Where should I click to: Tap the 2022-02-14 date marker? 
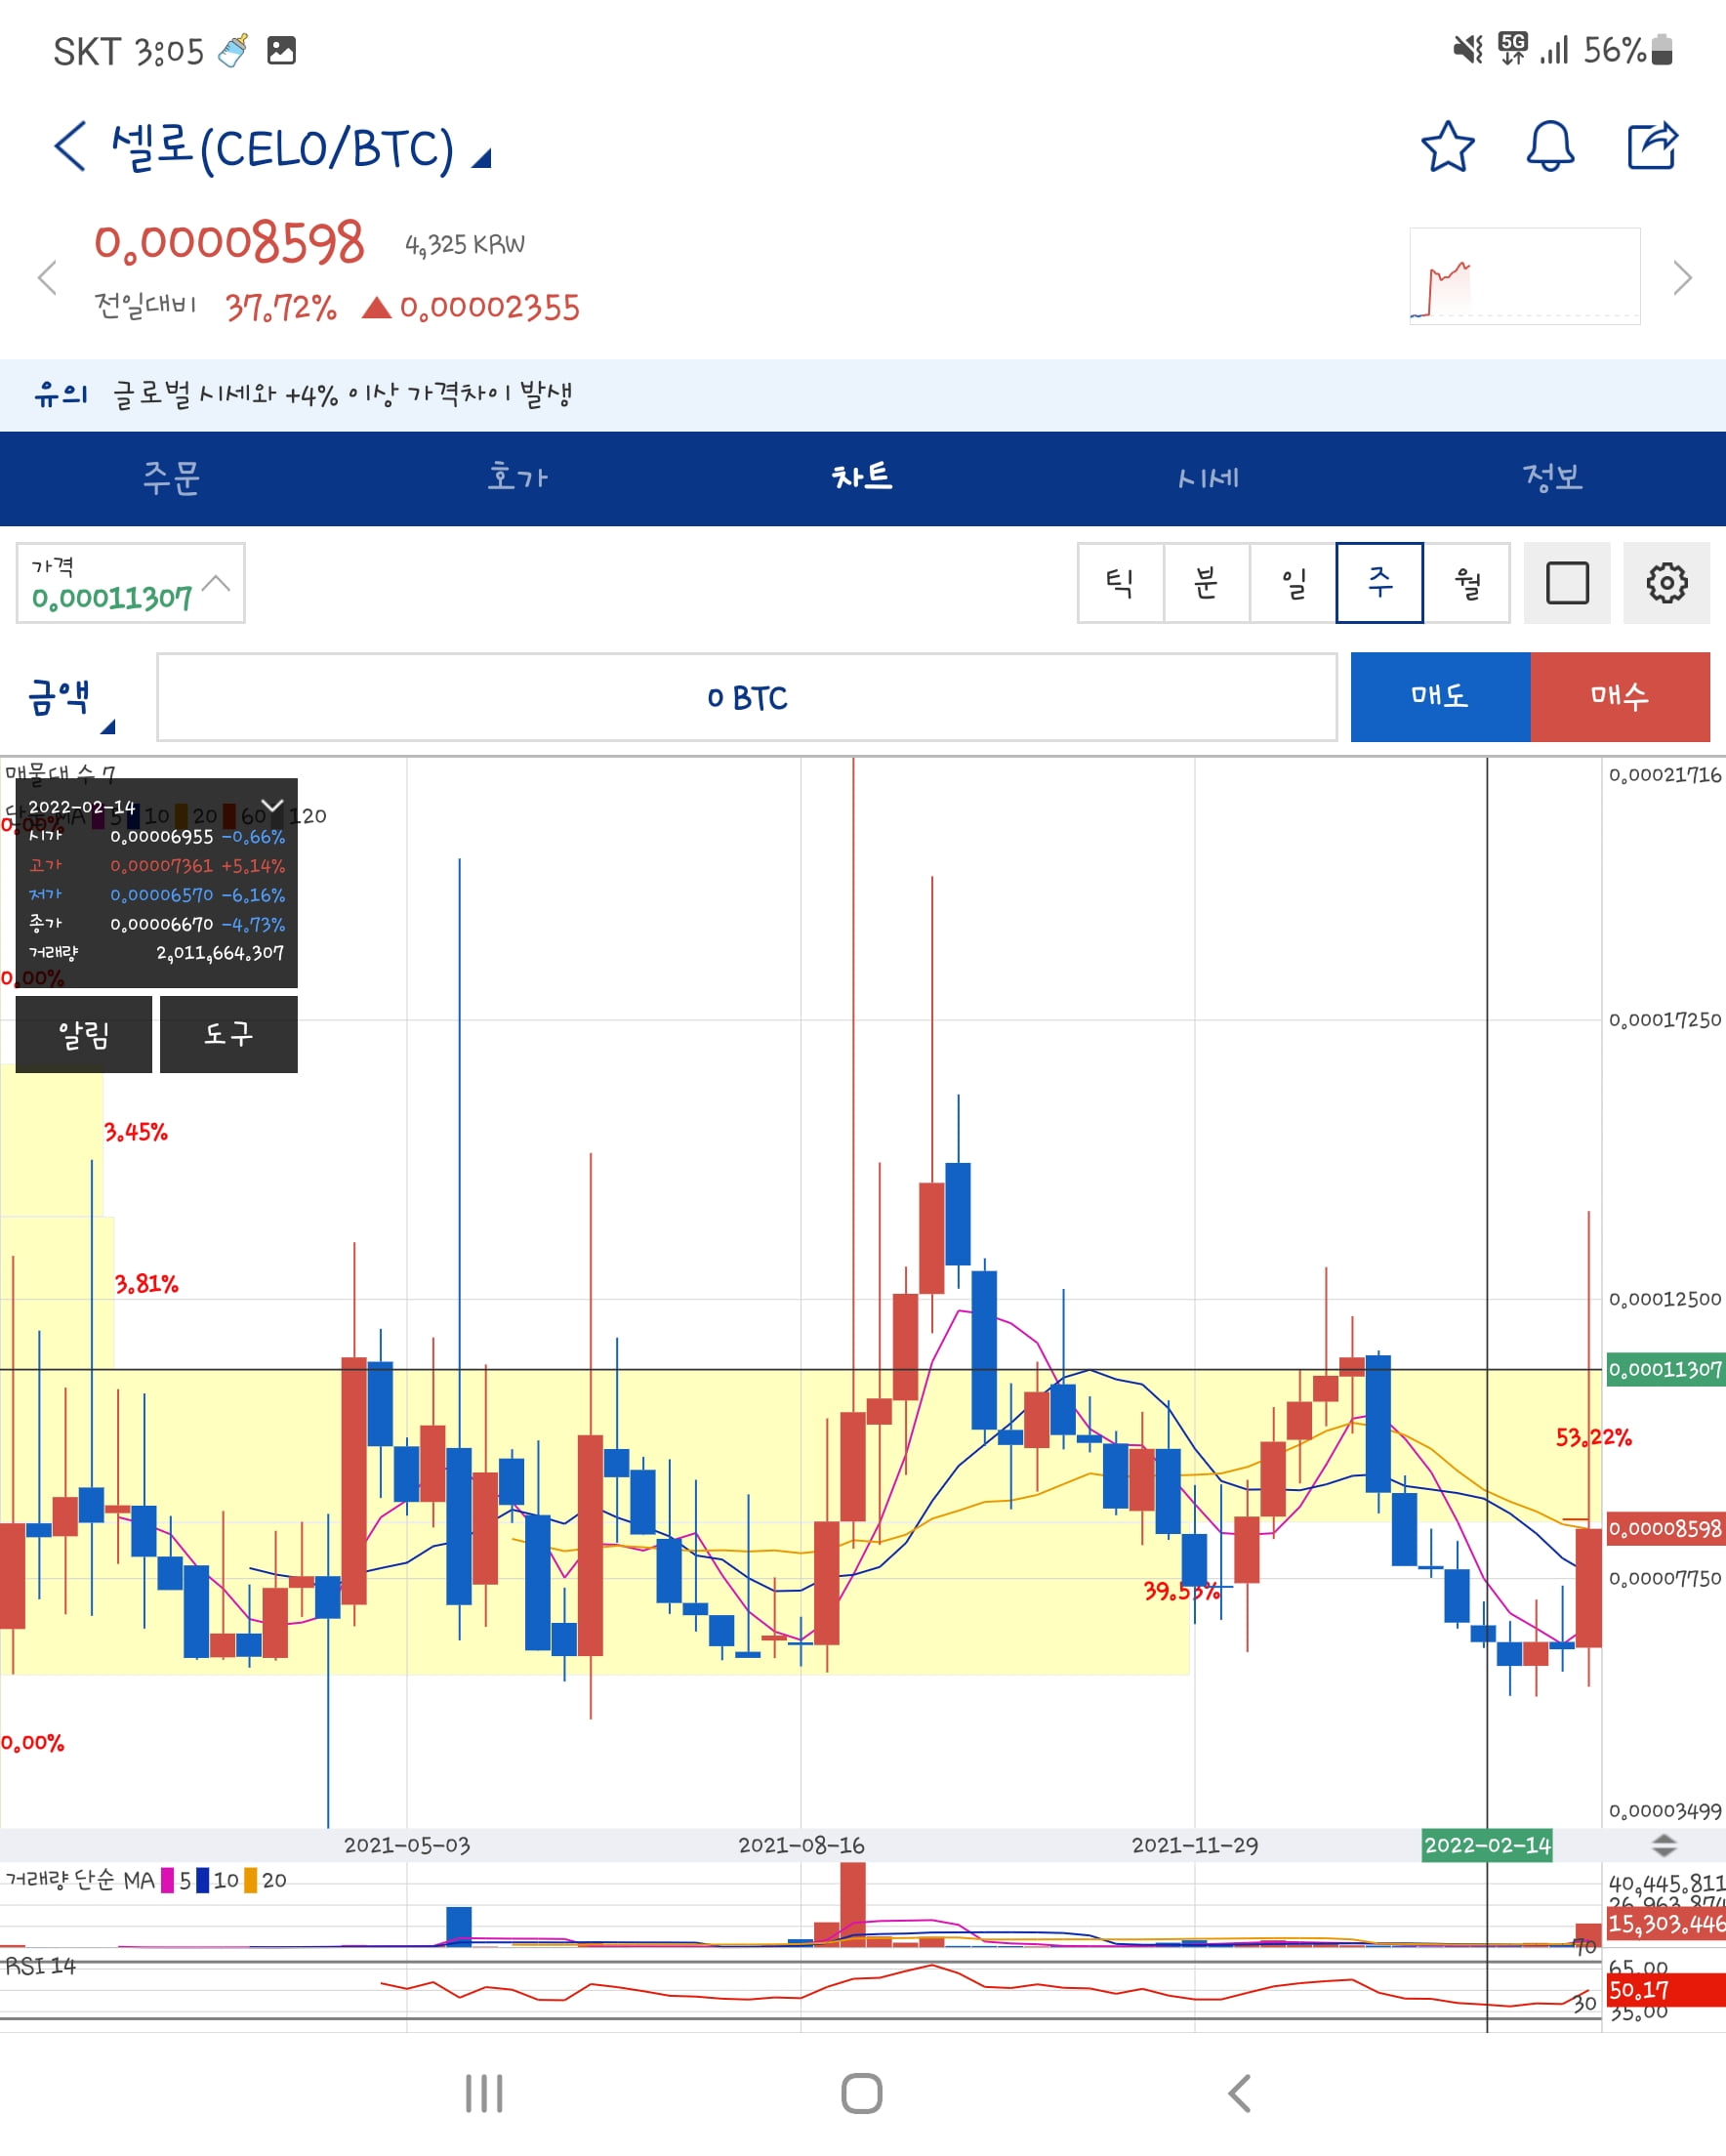point(1487,1845)
